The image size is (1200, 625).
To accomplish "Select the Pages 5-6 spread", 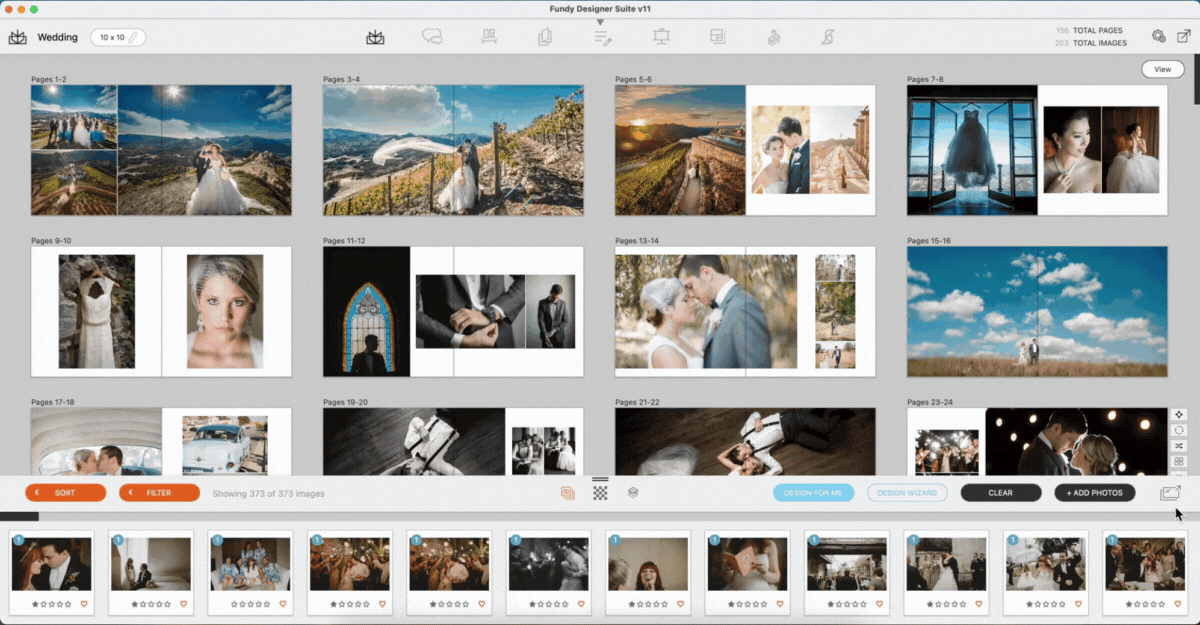I will point(745,150).
